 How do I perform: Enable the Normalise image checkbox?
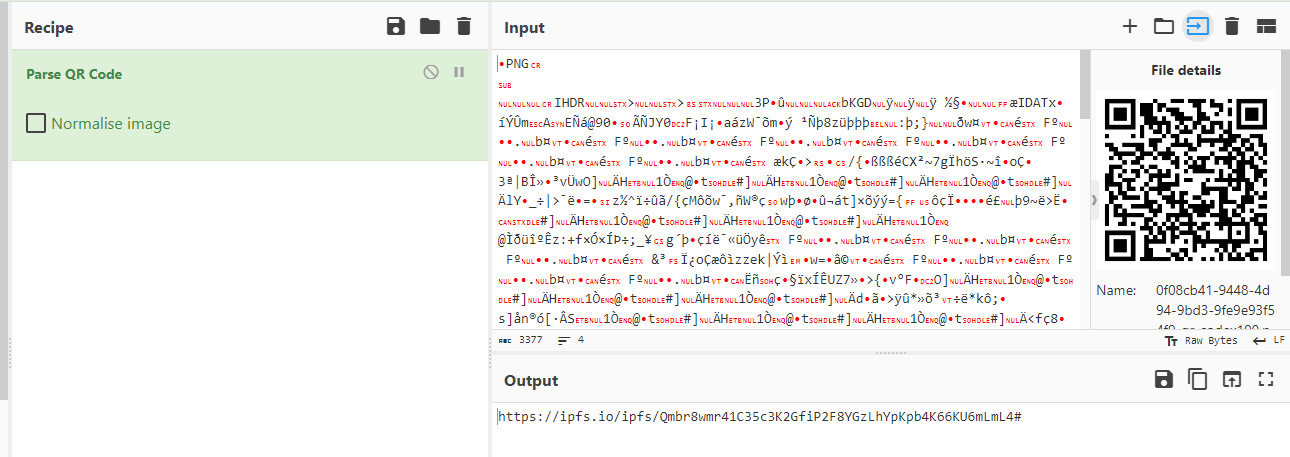pos(36,124)
